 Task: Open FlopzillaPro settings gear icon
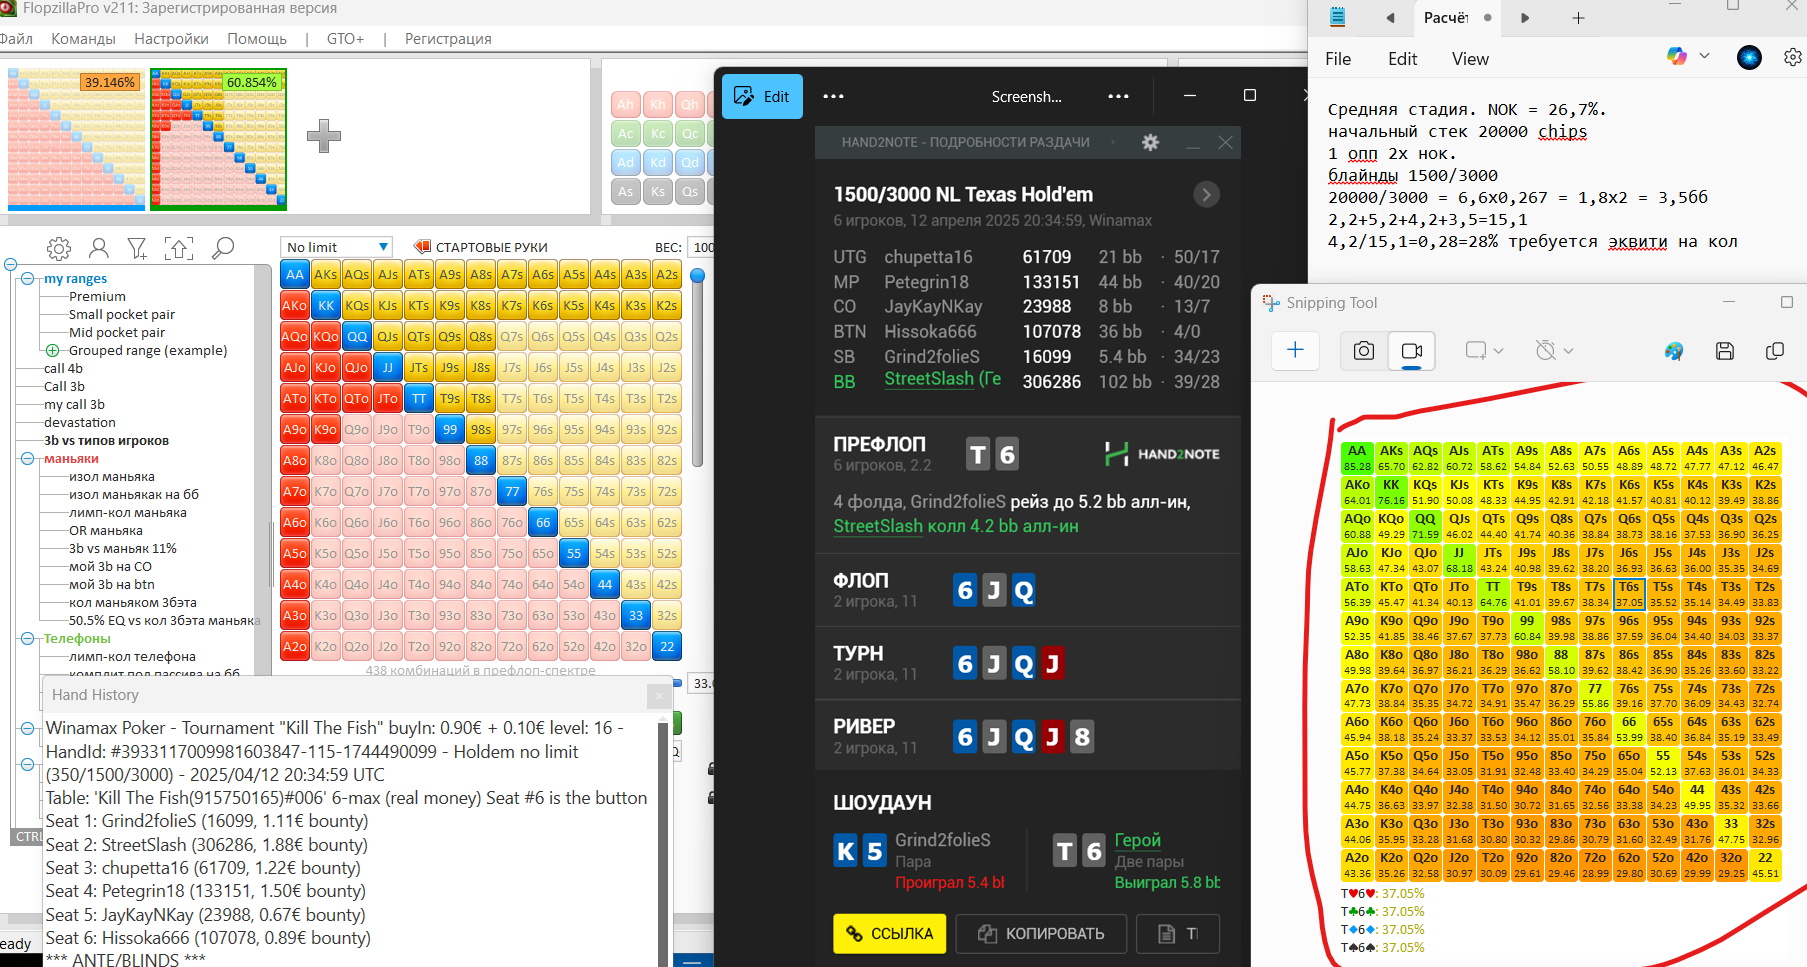pyautogui.click(x=59, y=248)
